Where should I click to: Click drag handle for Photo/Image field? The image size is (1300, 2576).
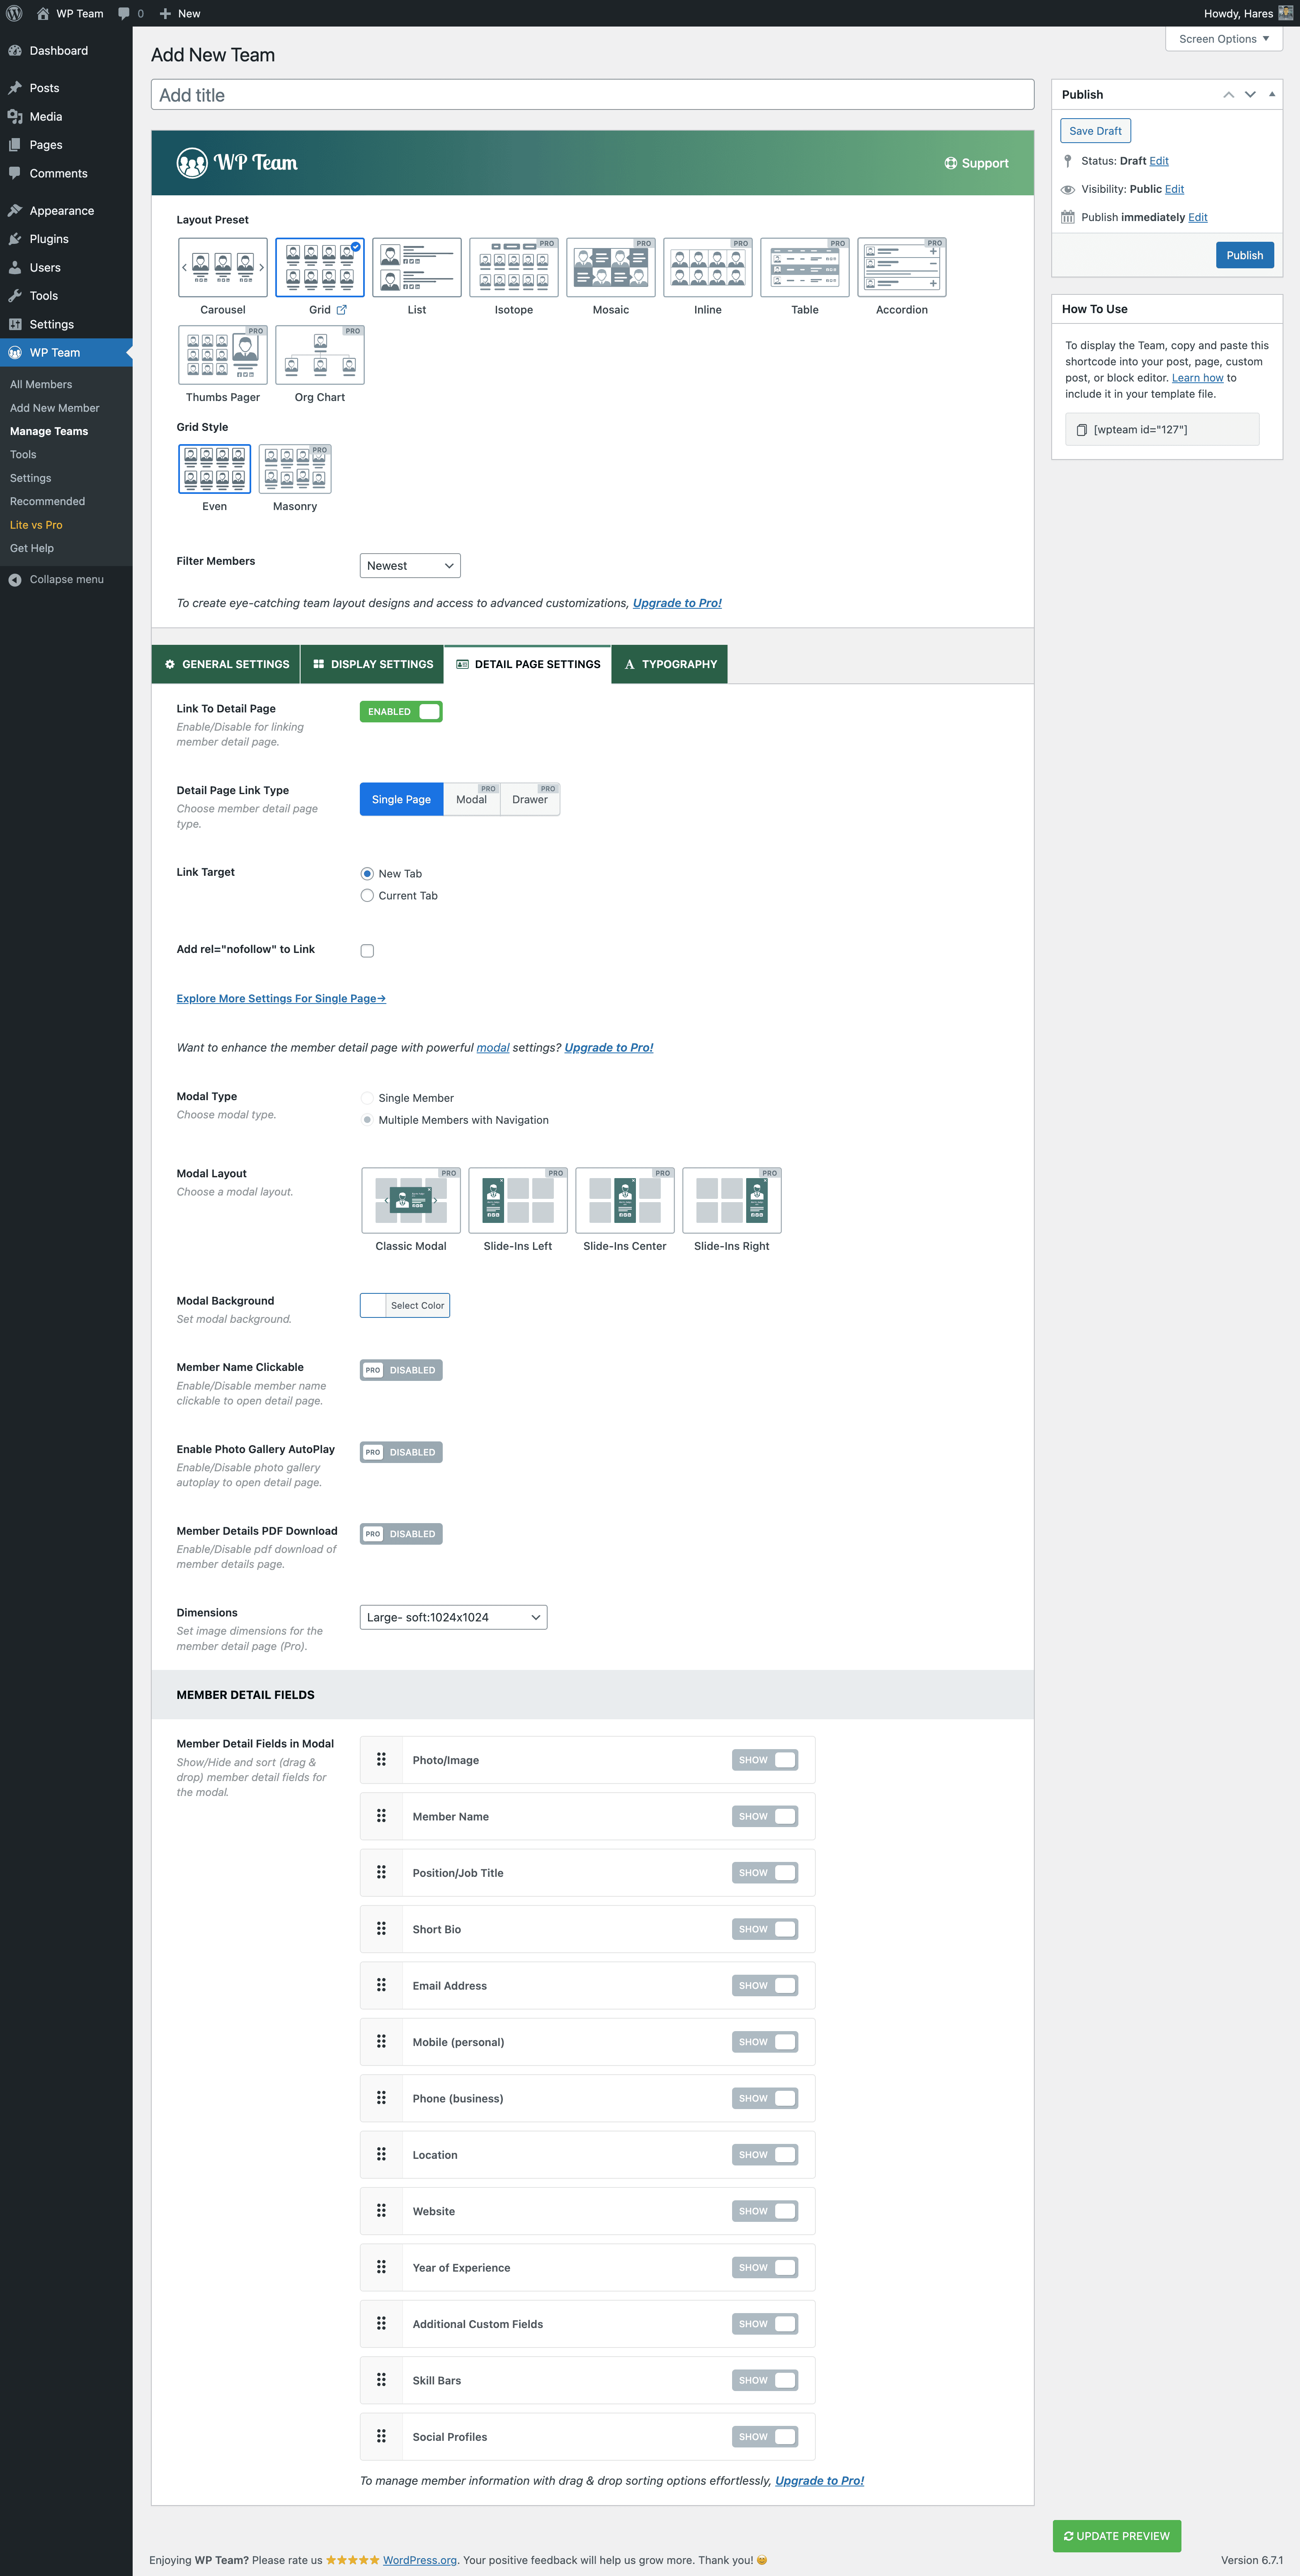coord(381,1759)
